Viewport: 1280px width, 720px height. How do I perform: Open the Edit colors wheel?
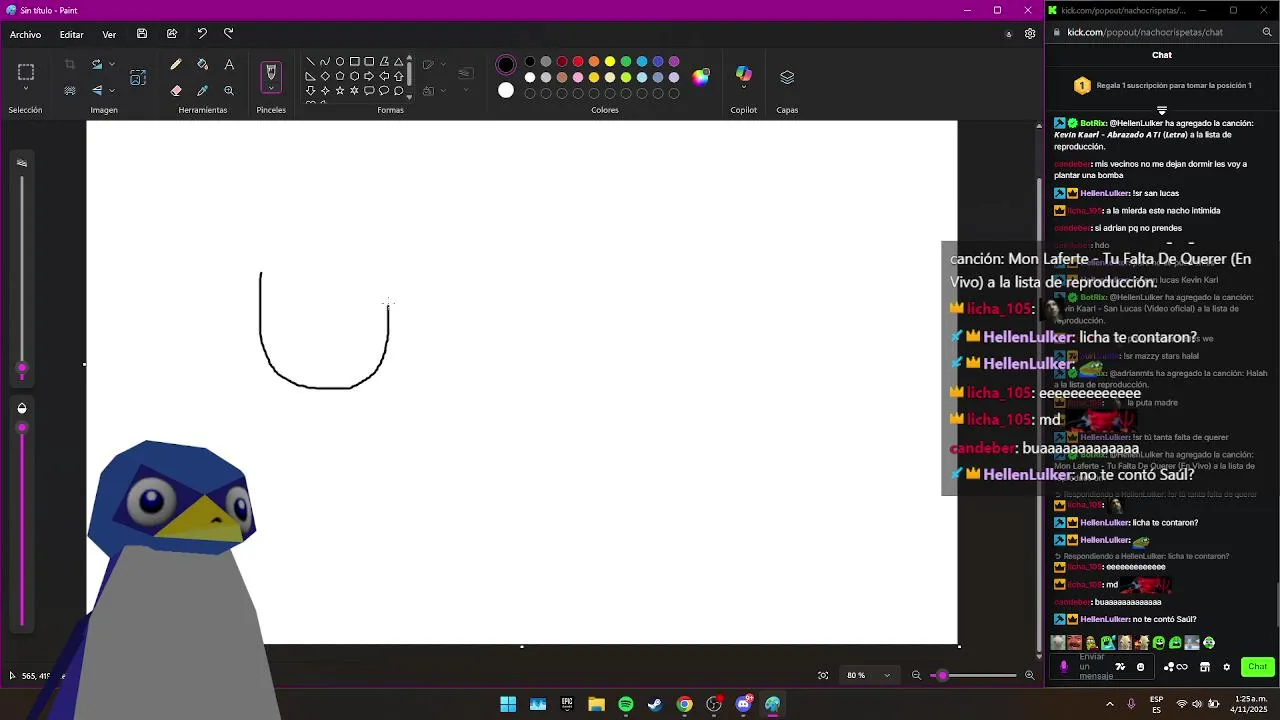pyautogui.click(x=701, y=77)
